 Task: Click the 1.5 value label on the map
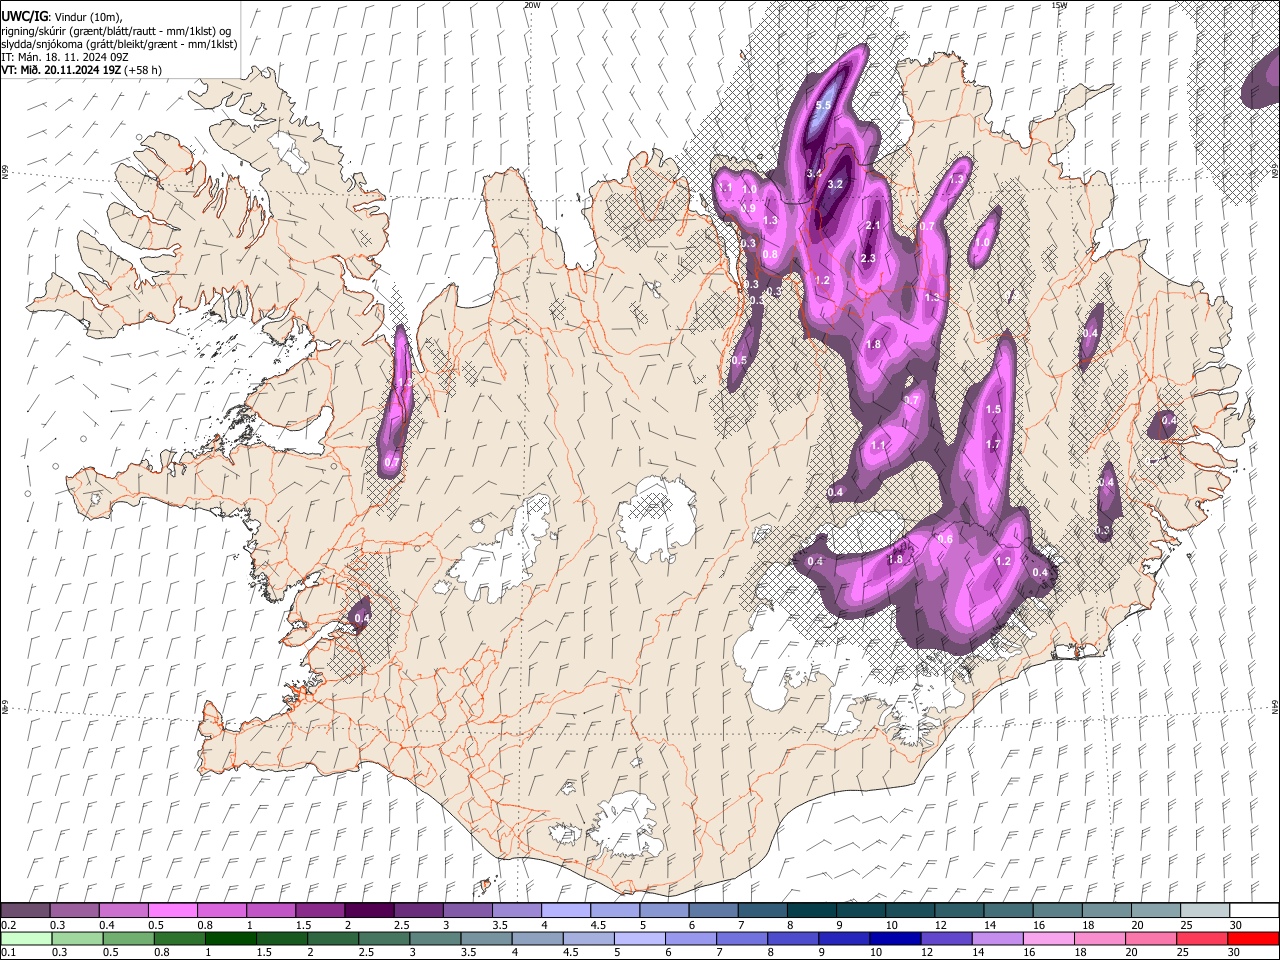click(993, 409)
